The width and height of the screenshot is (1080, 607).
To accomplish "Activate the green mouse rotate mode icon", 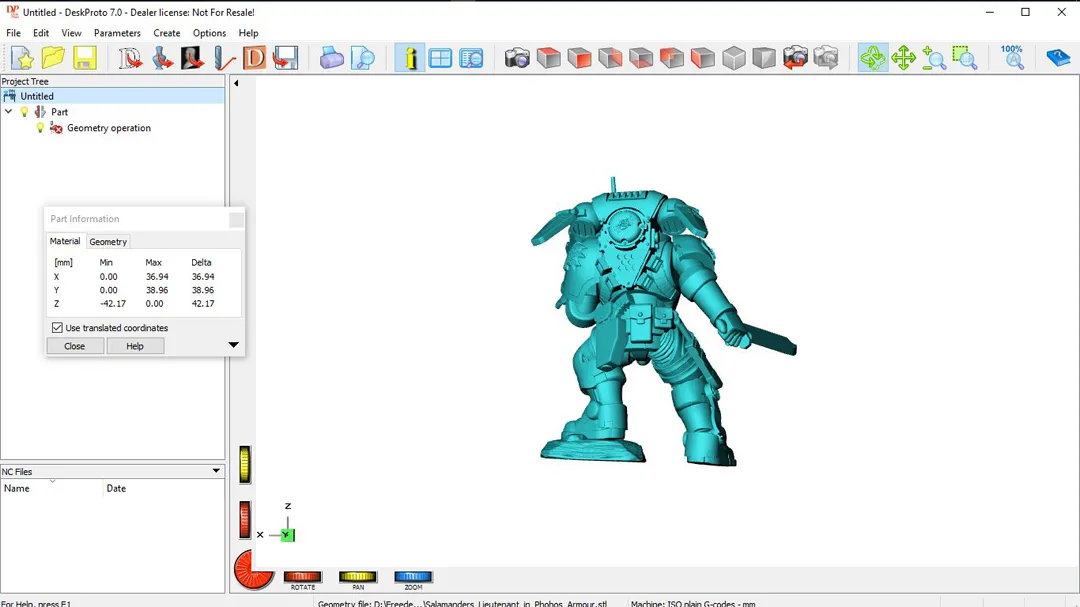I will pos(873,59).
